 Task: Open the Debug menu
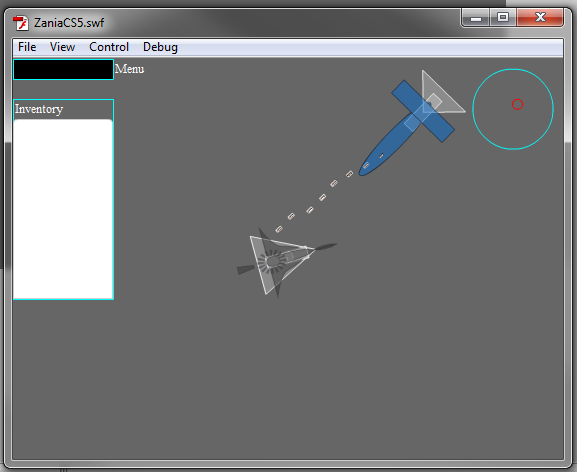(x=160, y=47)
